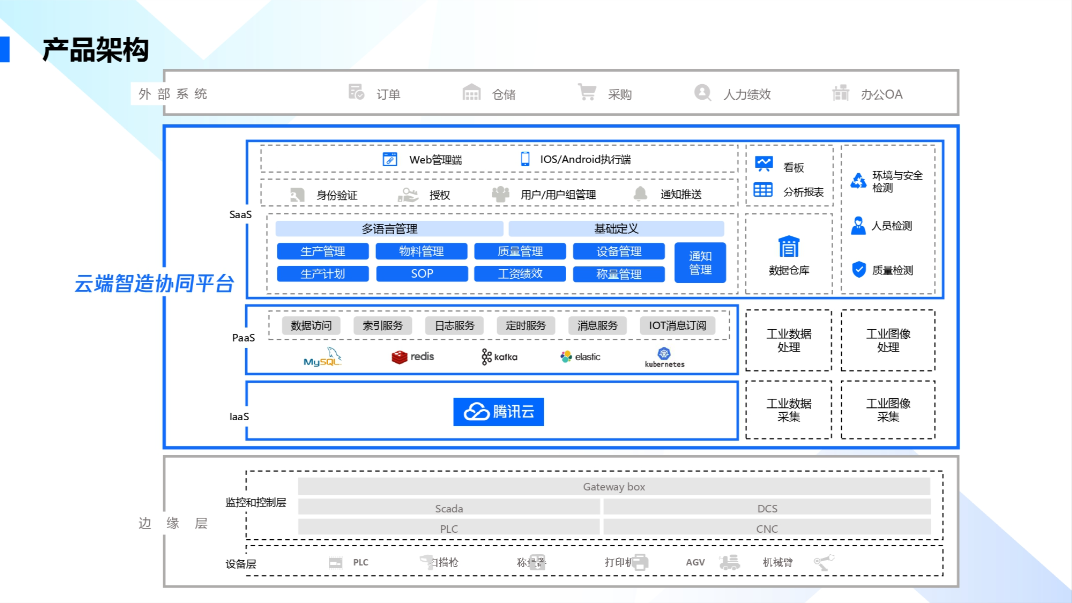Select the 通知管理 block
Image resolution: width=1072 pixels, height=603 pixels.
[700, 263]
